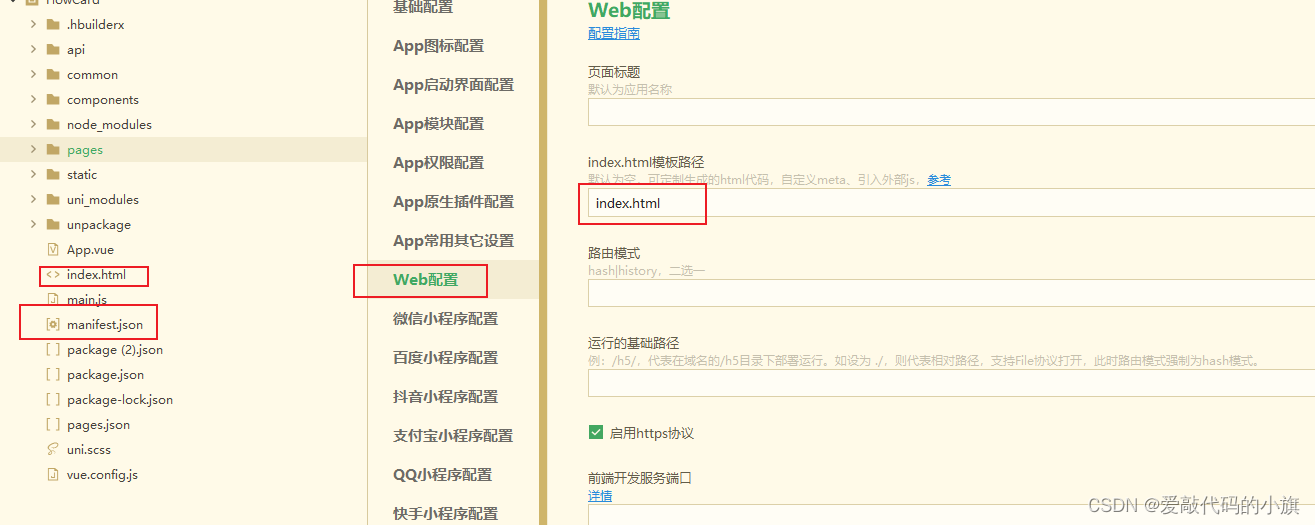This screenshot has height=525, width=1315.
Task: Expand the unpackage folder arrow
Action: click(x=33, y=224)
